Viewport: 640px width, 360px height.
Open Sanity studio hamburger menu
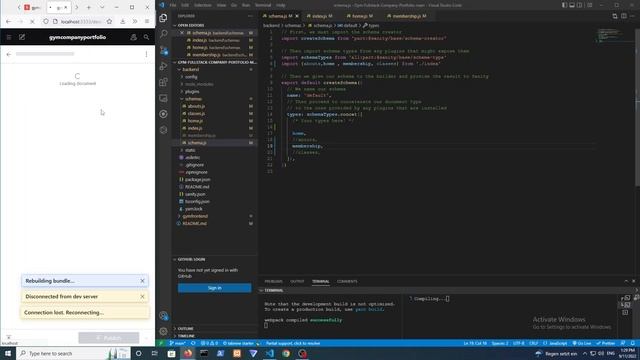tap(9, 37)
